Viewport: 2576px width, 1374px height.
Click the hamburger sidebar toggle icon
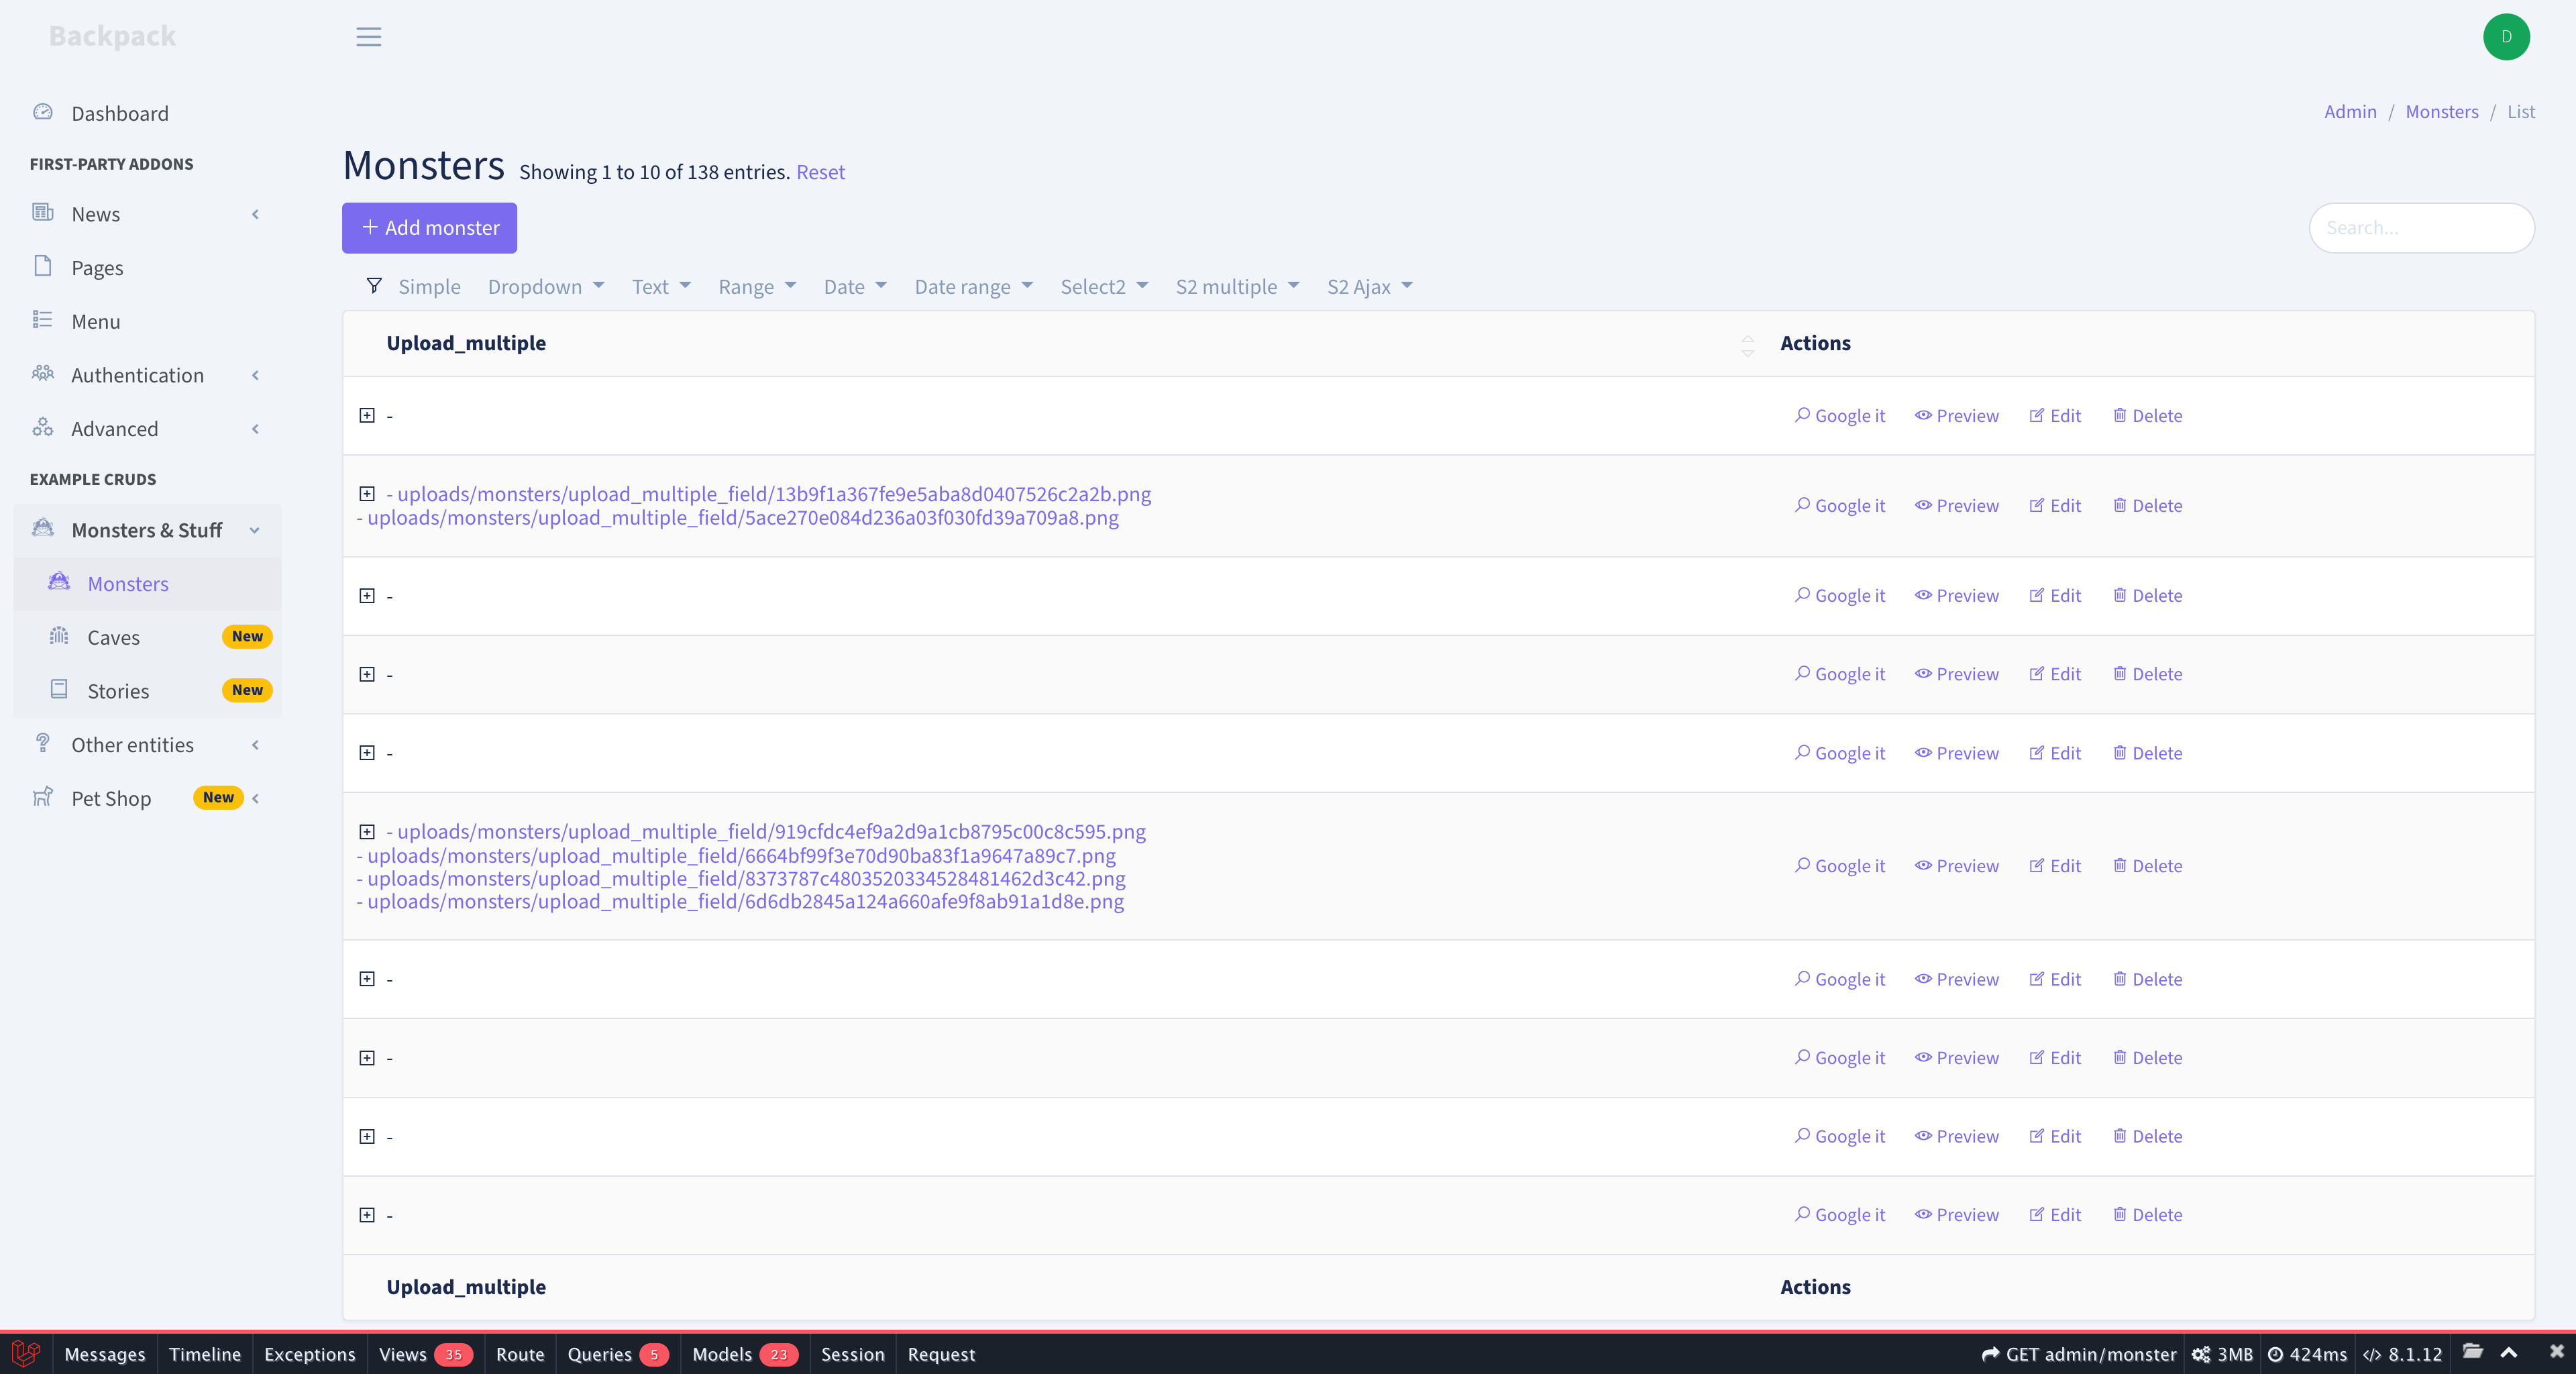point(368,37)
